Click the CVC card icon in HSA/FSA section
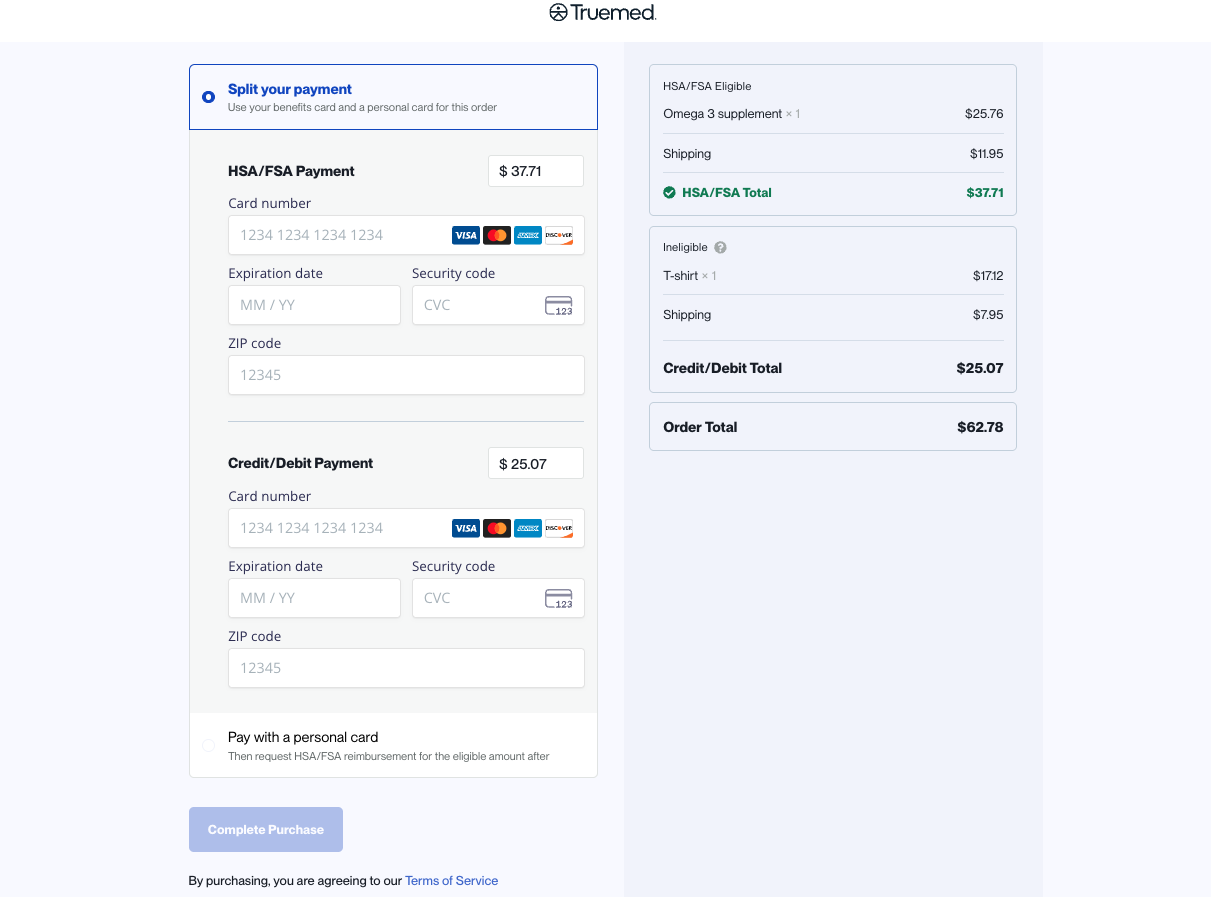 tap(559, 306)
